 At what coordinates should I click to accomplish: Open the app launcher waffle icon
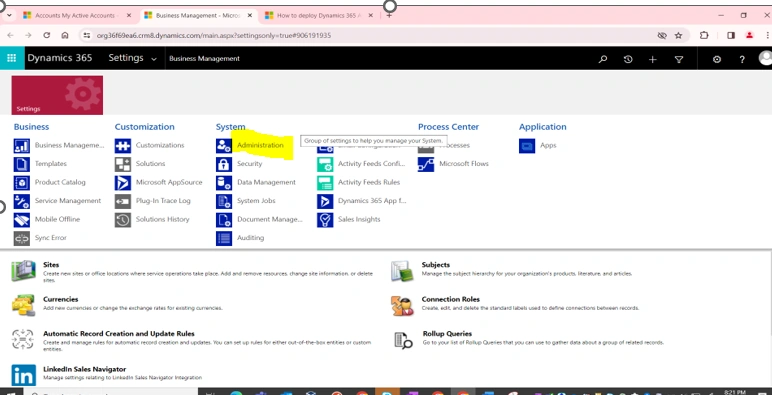11,58
